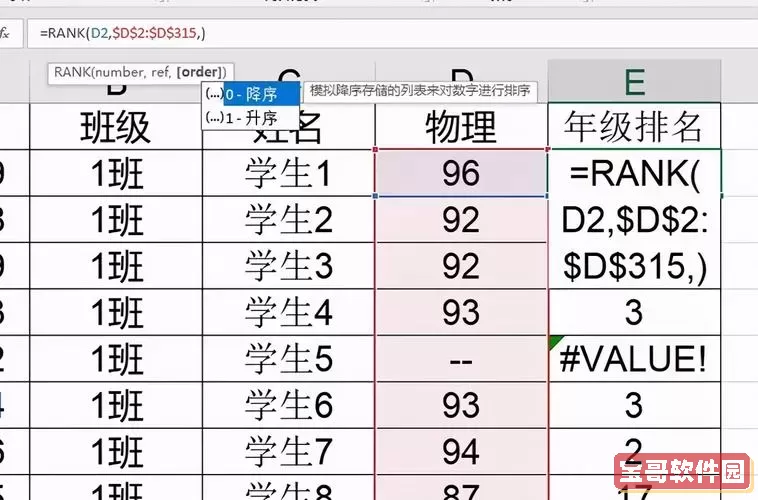Click the '物理' header cell

tap(462, 127)
